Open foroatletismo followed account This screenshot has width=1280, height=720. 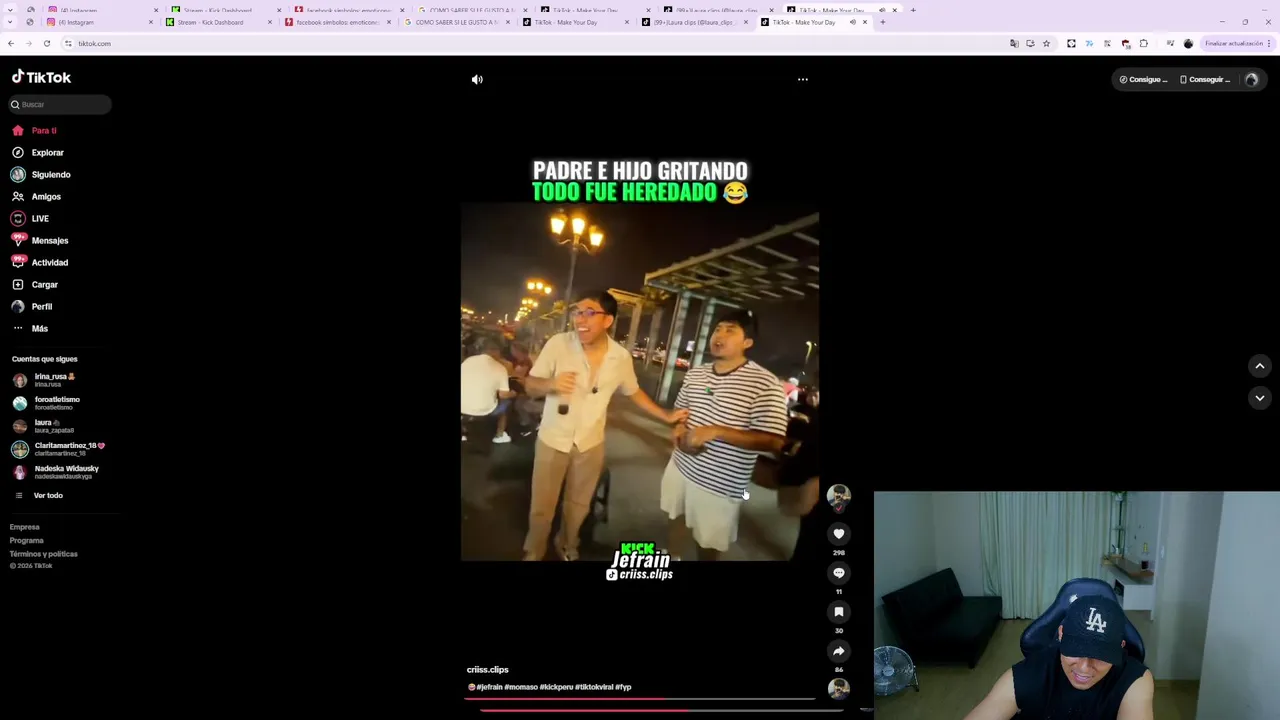point(47,403)
